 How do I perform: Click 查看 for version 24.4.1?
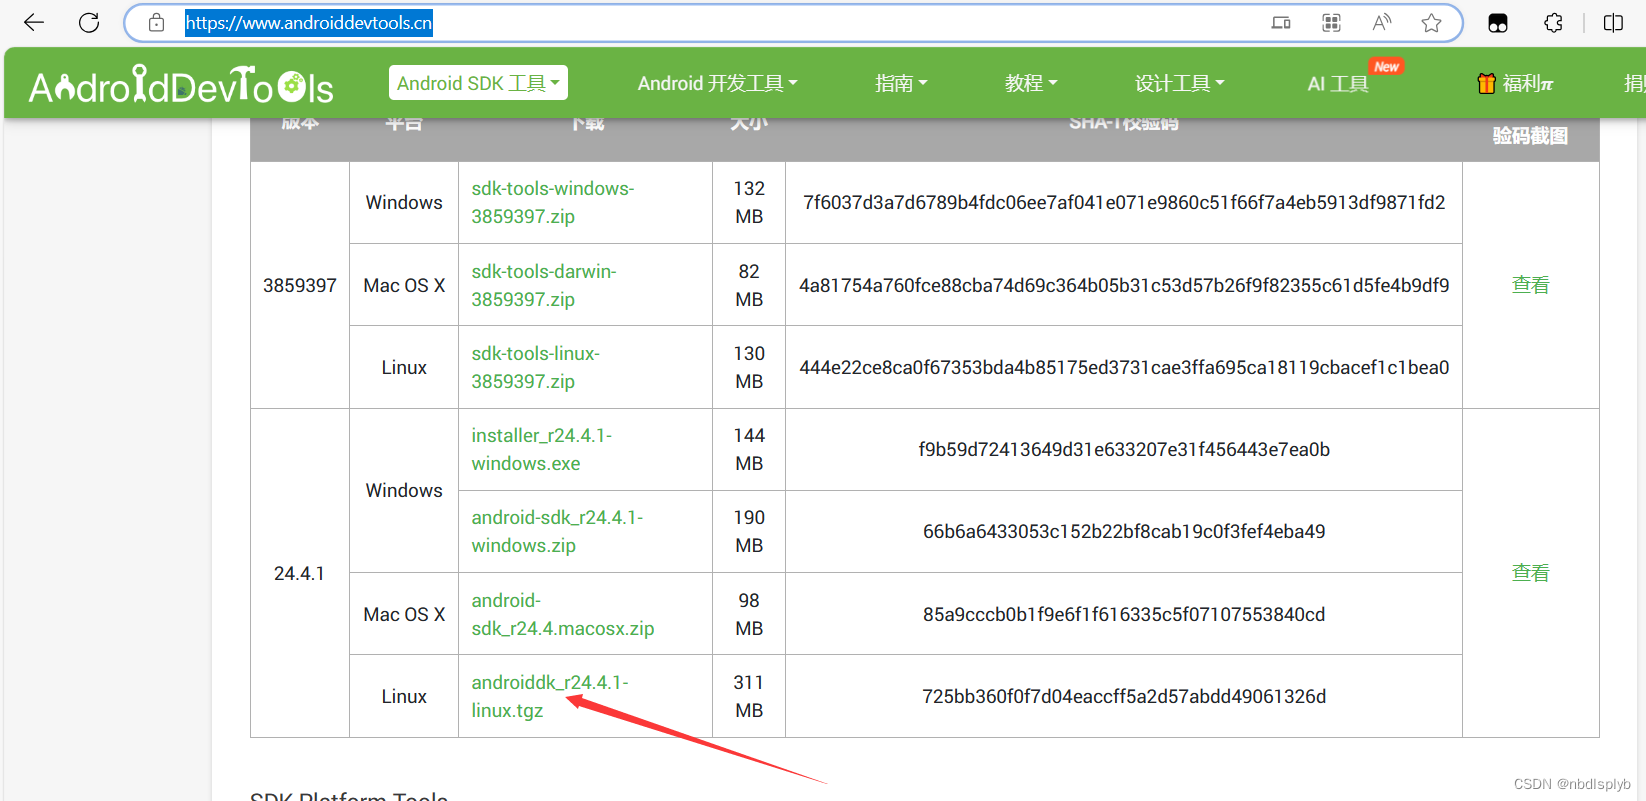(1530, 573)
